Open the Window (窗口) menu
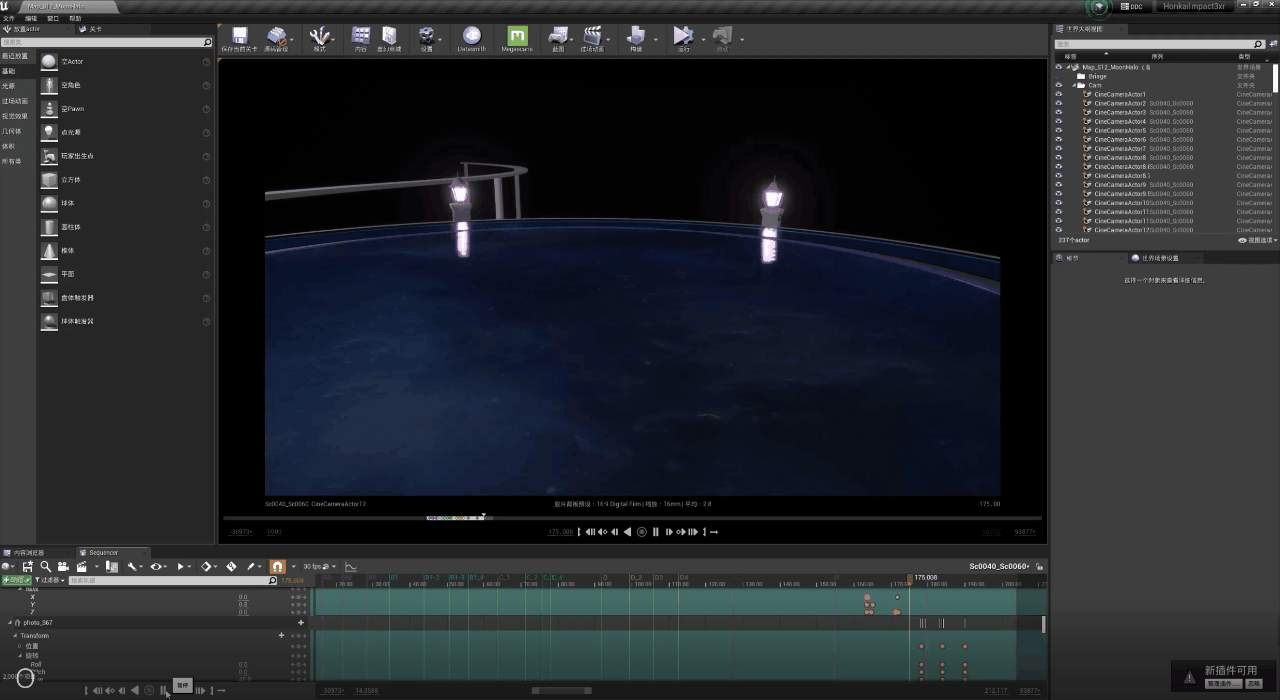Image resolution: width=1280 pixels, height=700 pixels. [x=53, y=18]
